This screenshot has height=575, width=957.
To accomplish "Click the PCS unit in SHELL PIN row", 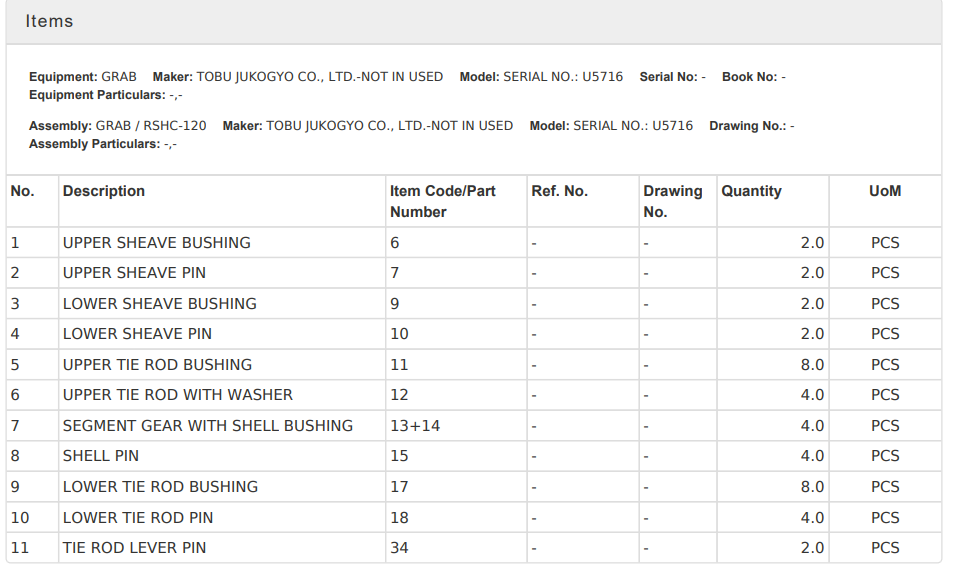I will (884, 456).
